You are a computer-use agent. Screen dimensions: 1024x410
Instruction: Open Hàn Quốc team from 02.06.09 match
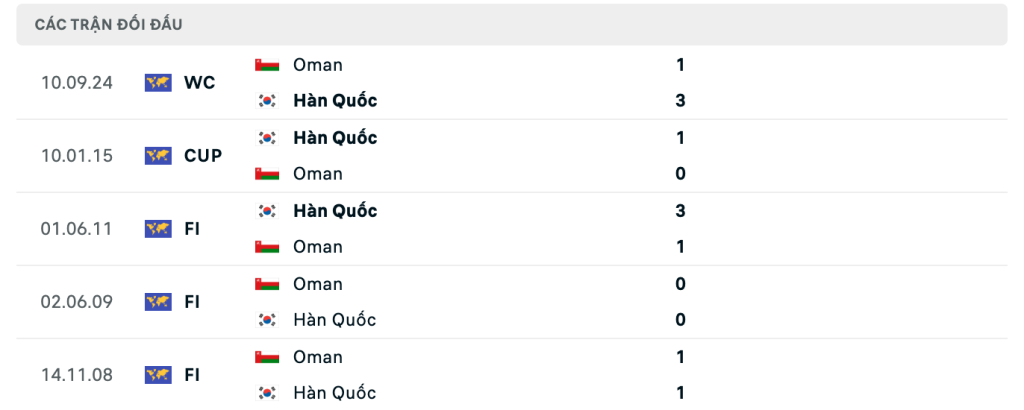pos(334,320)
